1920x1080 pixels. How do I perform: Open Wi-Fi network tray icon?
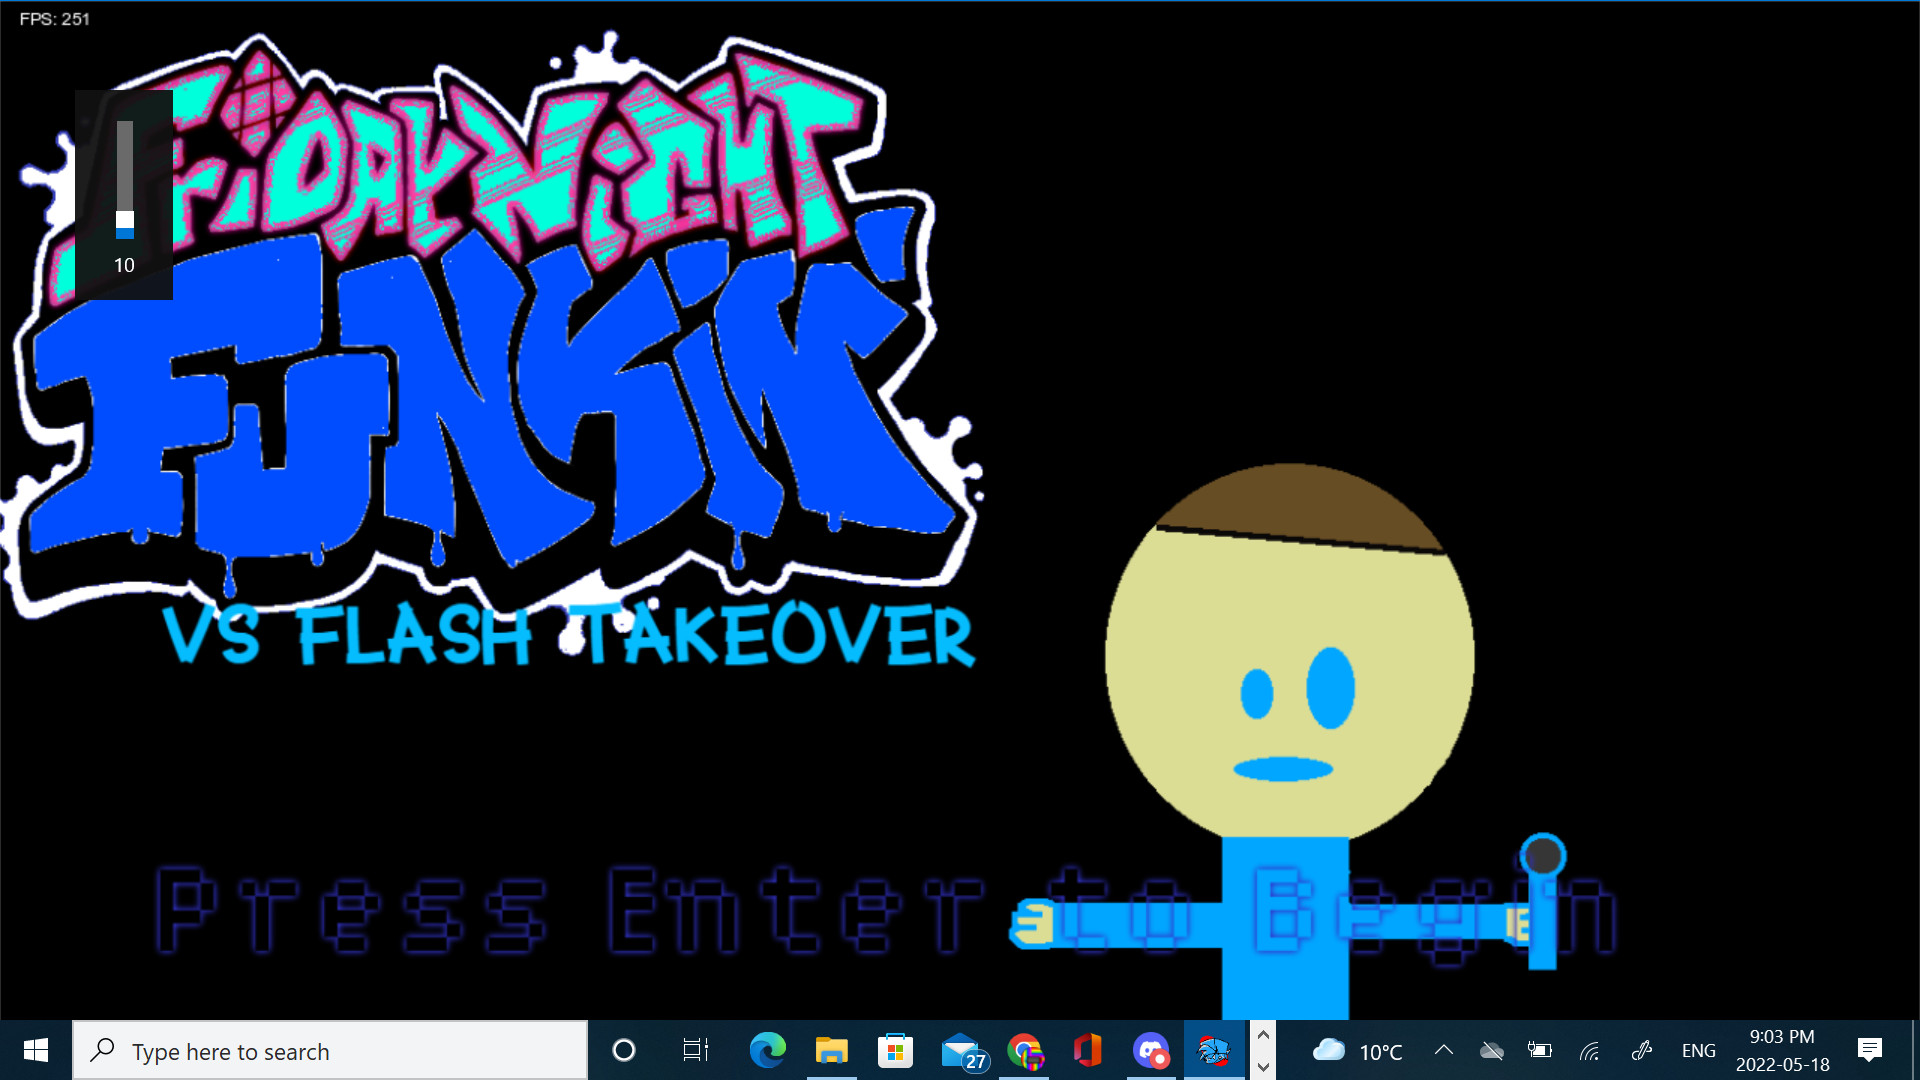1590,1050
